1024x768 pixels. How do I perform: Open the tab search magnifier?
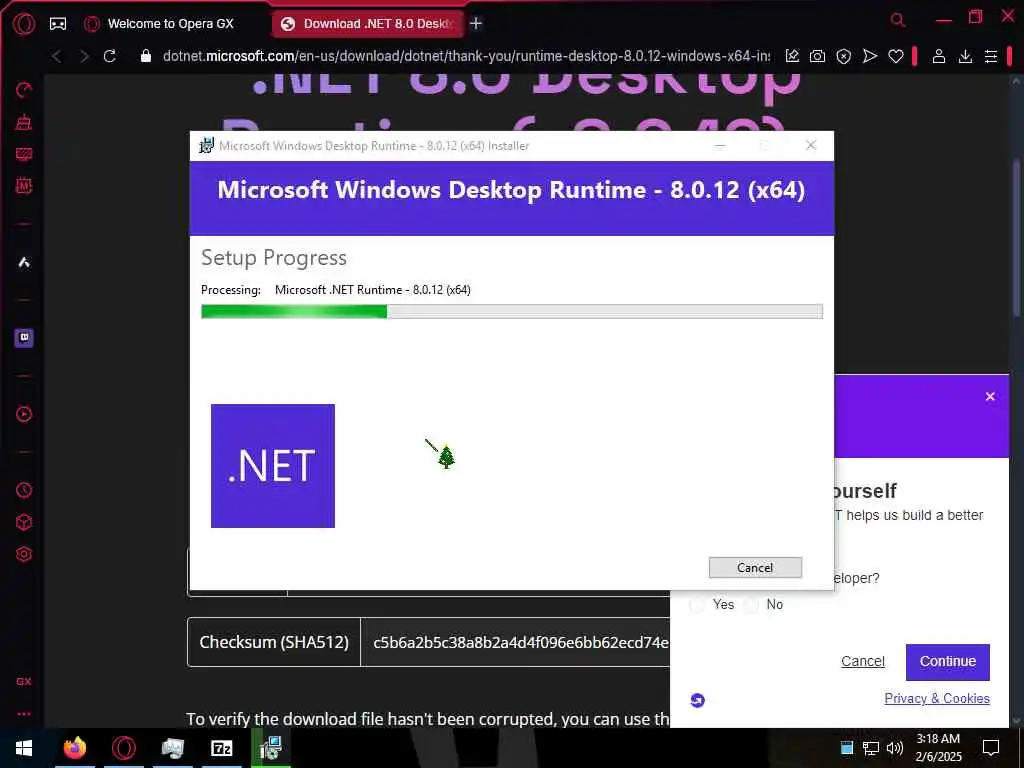(x=898, y=20)
